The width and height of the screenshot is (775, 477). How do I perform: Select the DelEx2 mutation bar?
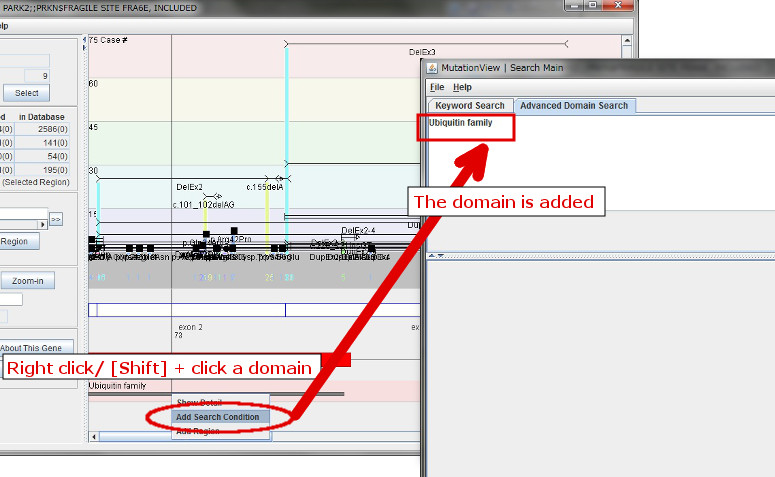(189, 186)
